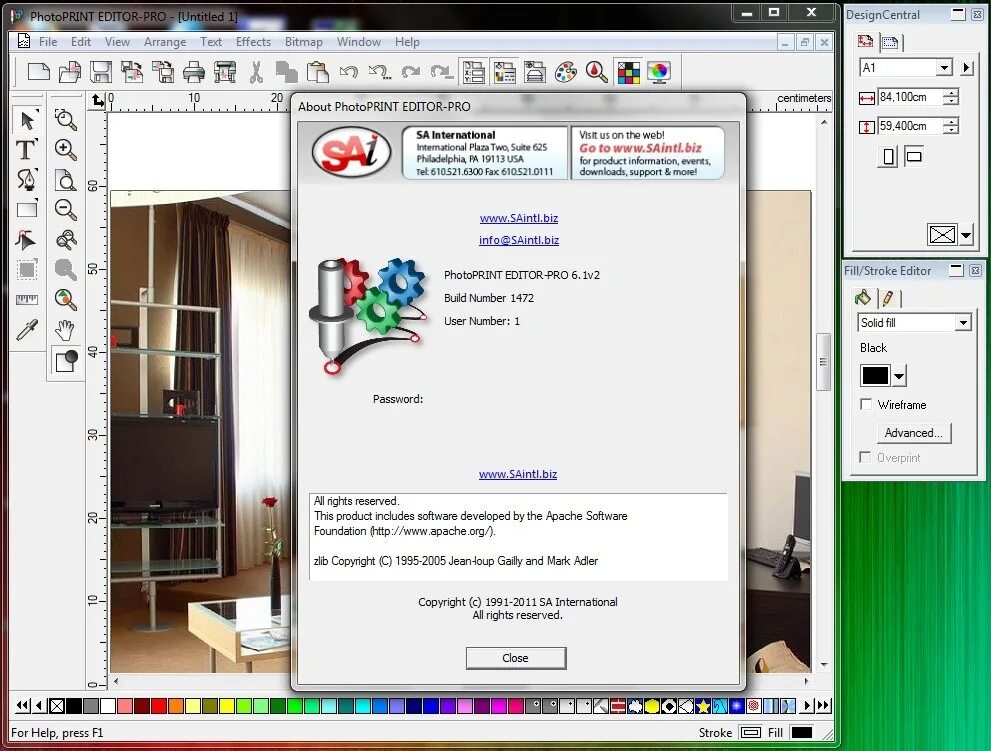Click the blue star swatch in palette
The image size is (991, 751).
tap(703, 705)
